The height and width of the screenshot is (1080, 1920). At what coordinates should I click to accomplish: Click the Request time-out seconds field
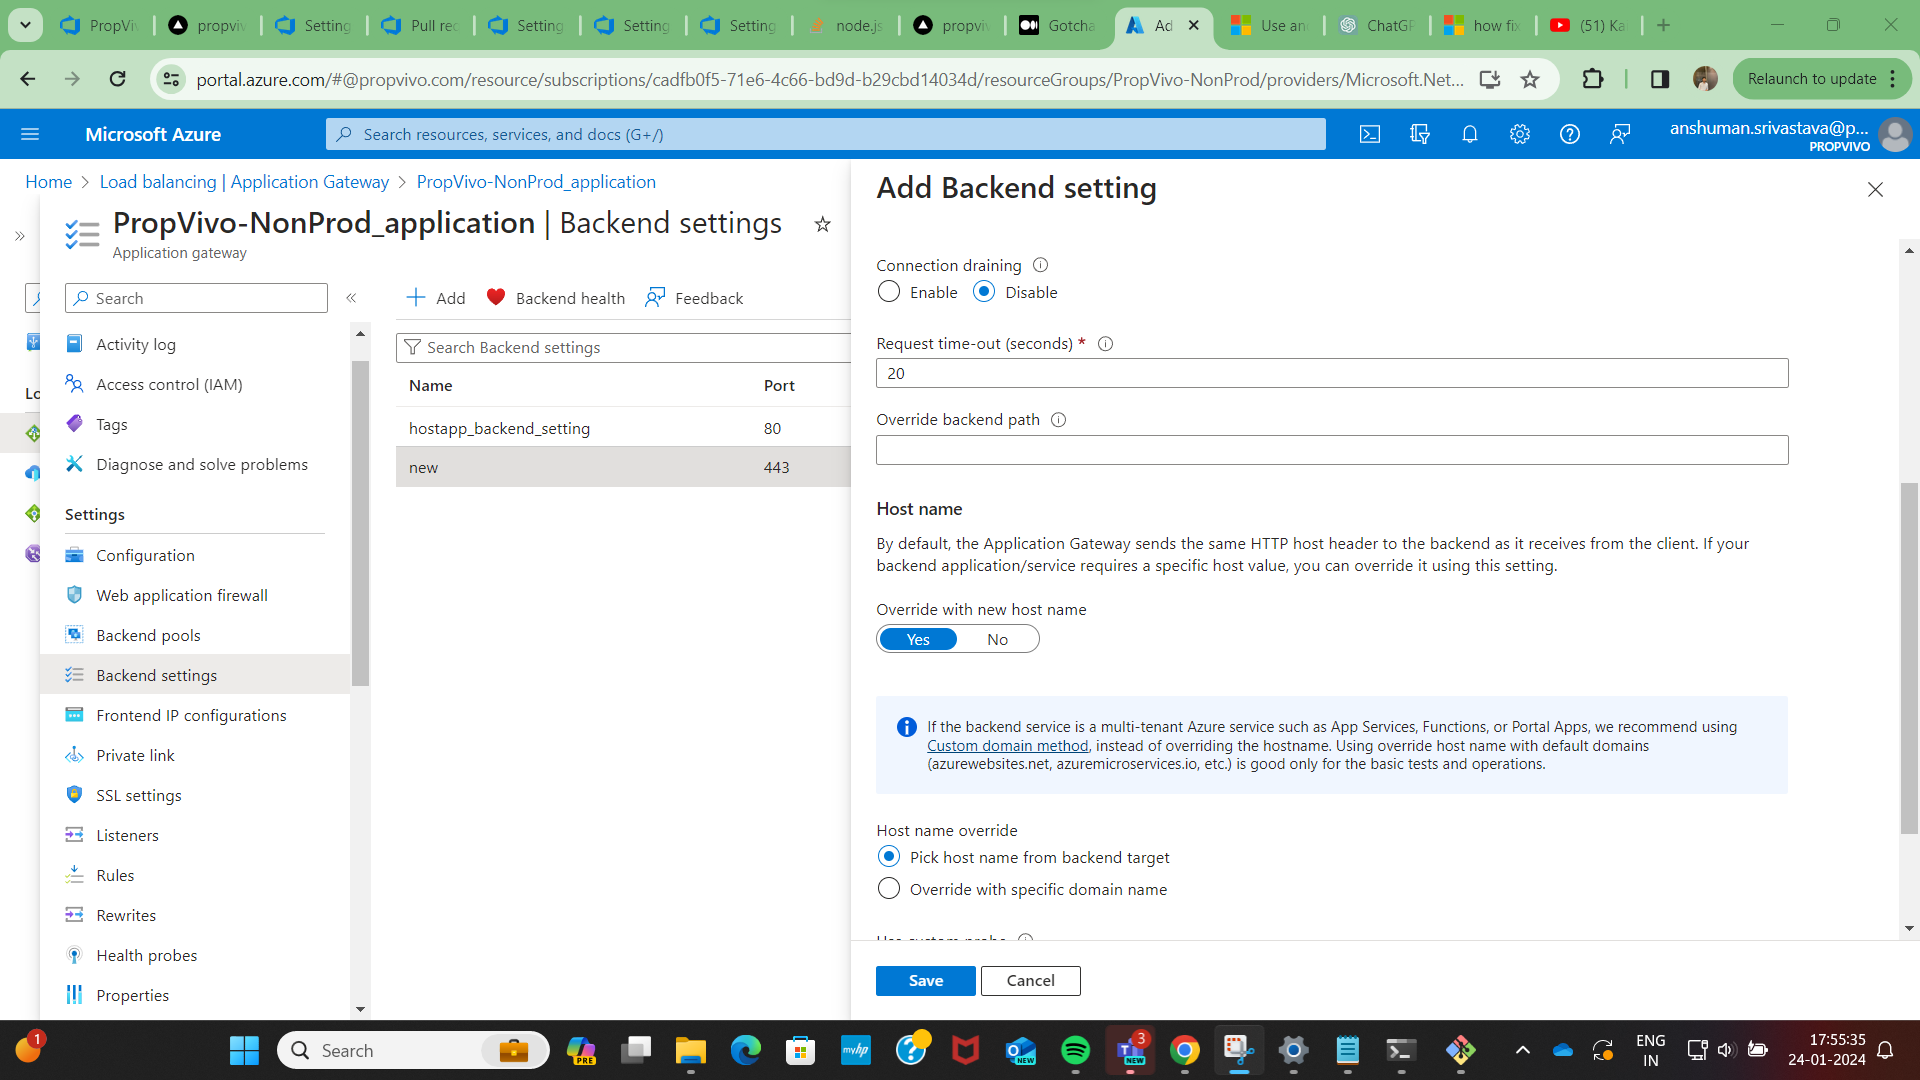[1332, 373]
